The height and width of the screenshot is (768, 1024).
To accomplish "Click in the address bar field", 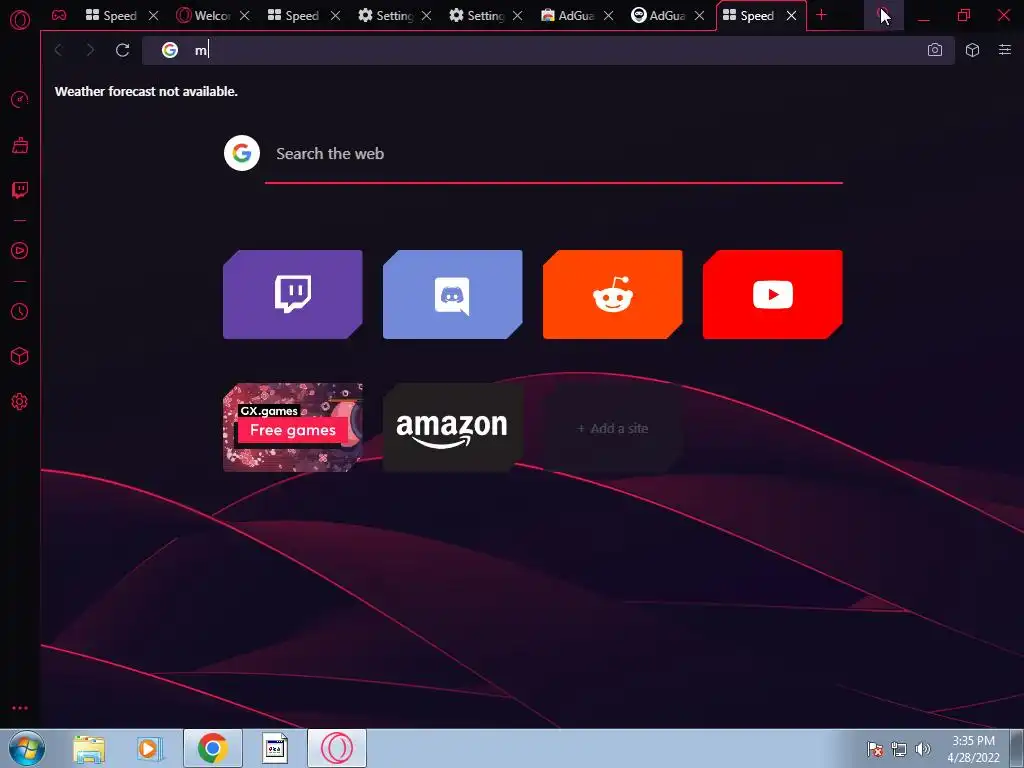I will pyautogui.click(x=549, y=50).
